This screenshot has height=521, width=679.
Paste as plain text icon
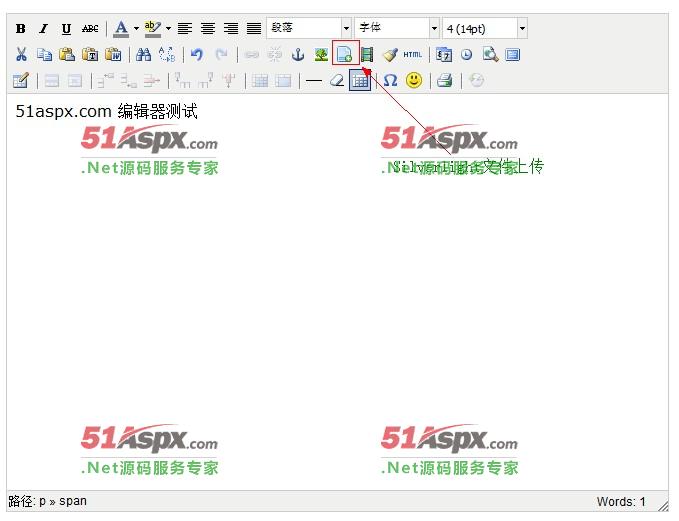(90, 55)
